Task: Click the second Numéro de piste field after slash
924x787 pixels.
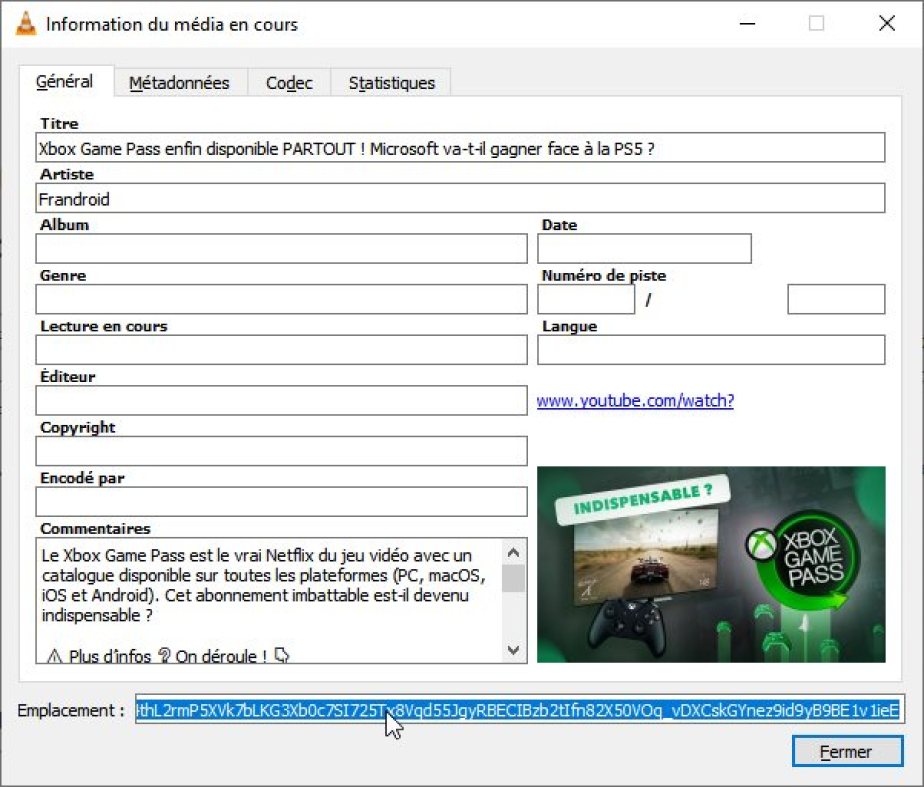Action: click(836, 299)
